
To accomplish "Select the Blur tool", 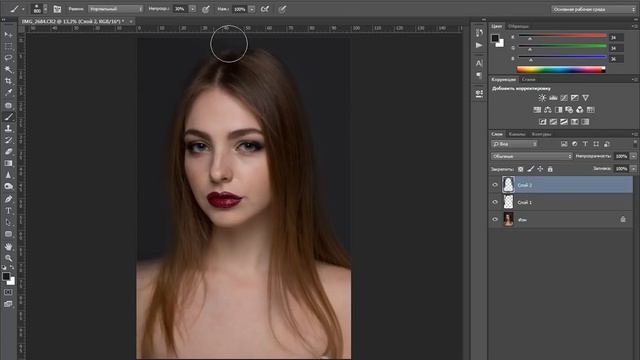I will 8,175.
